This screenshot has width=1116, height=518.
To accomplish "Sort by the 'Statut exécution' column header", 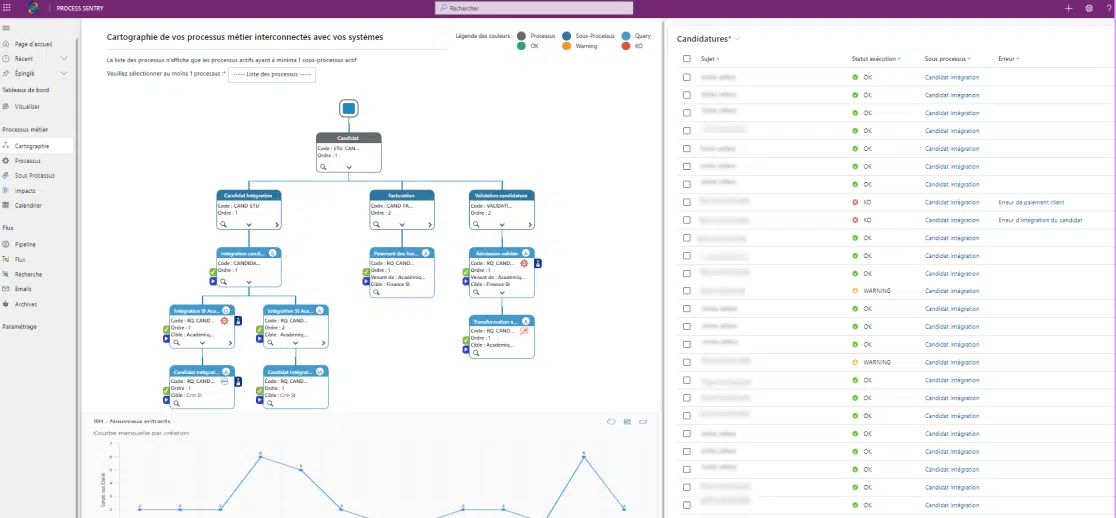I will tap(875, 59).
